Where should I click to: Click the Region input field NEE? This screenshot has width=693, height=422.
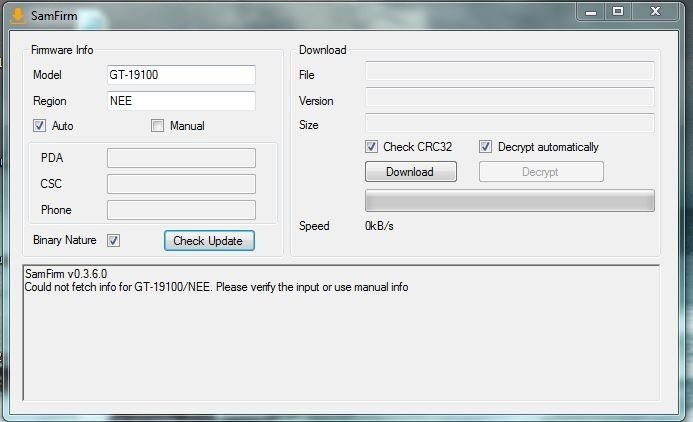click(181, 101)
